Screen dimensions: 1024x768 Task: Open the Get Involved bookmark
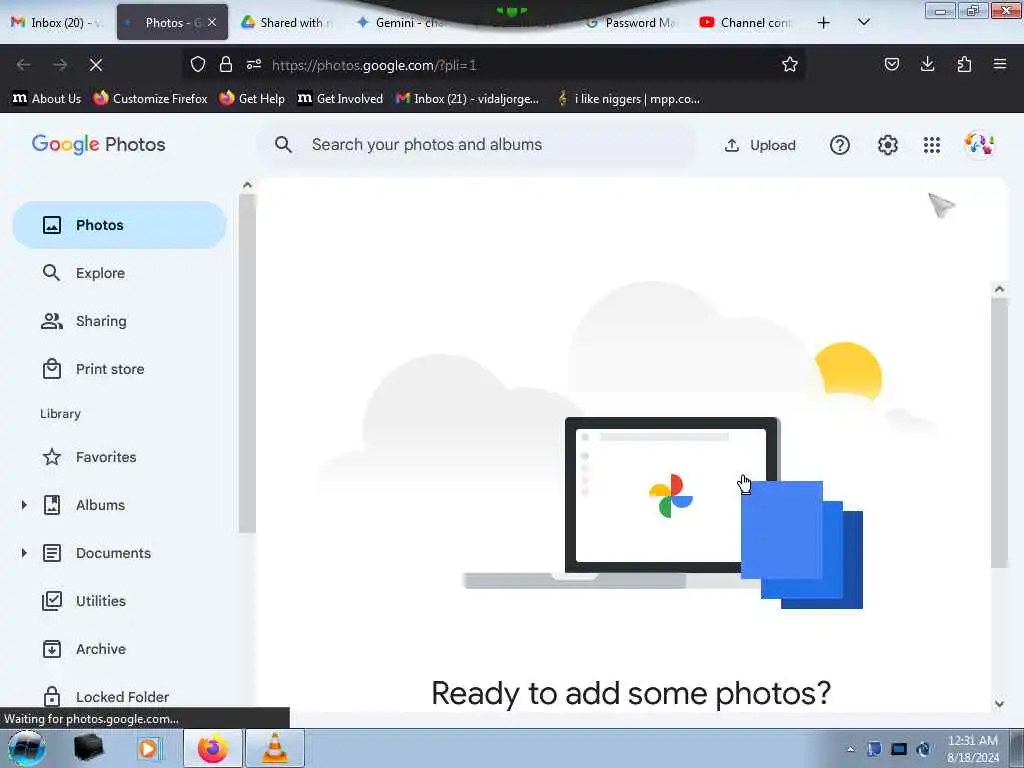(340, 99)
